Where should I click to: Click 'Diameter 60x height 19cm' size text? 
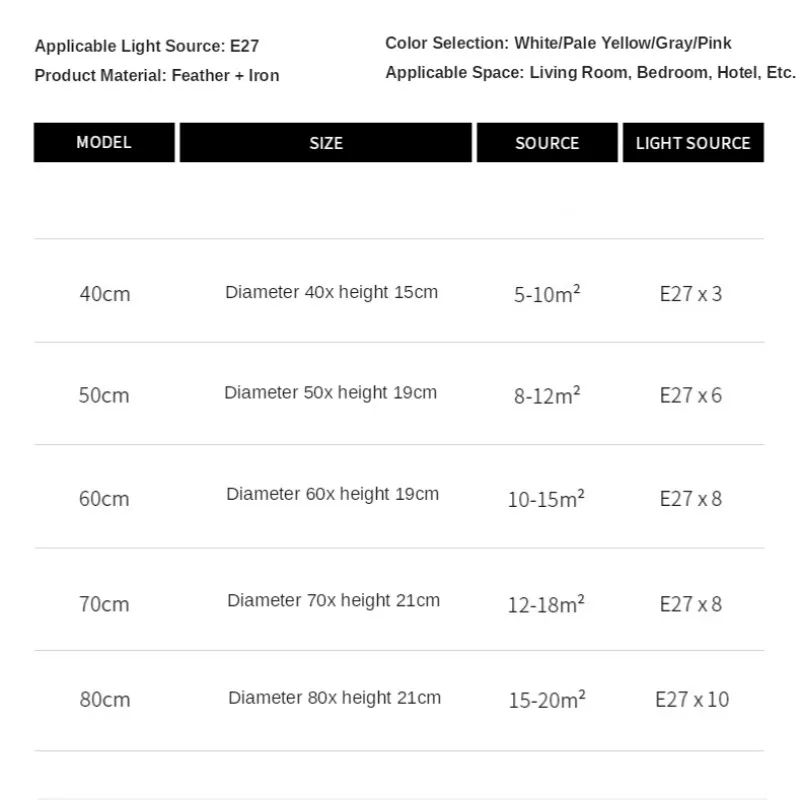click(332, 494)
